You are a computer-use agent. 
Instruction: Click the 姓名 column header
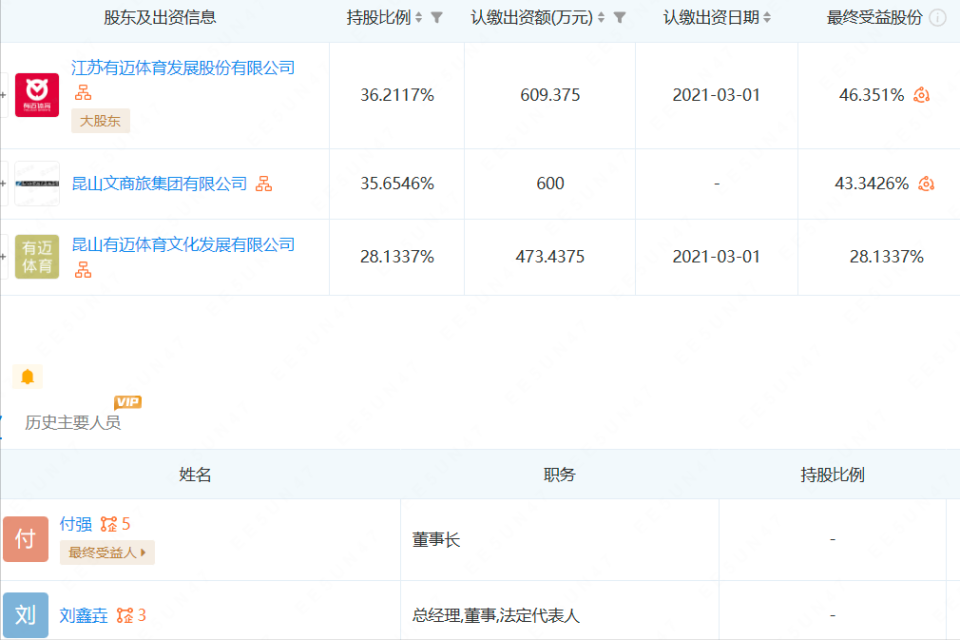[195, 475]
